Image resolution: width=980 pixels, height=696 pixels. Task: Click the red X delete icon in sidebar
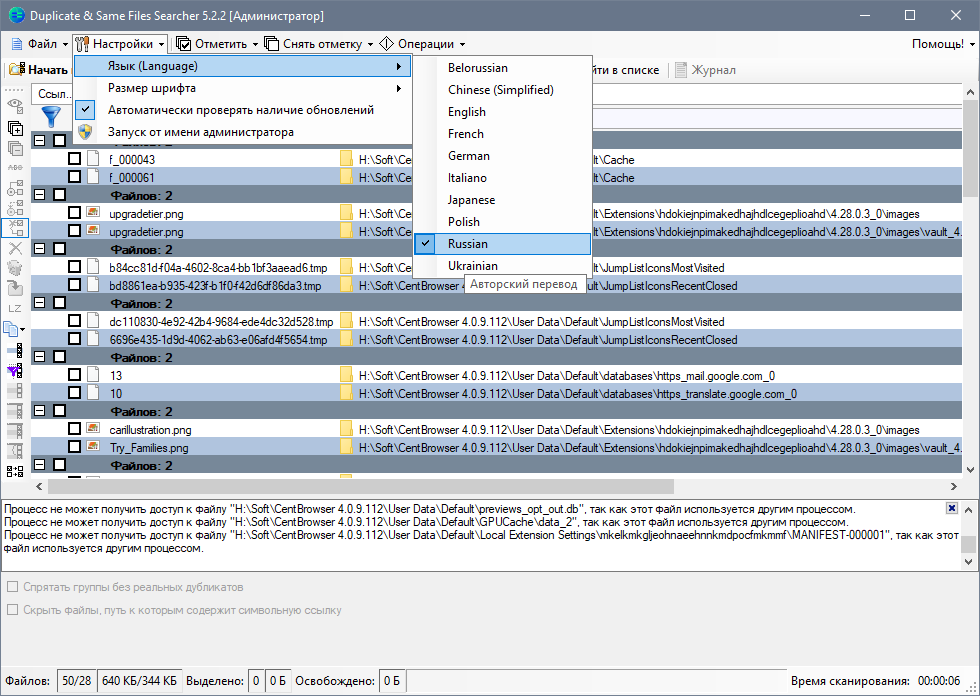pyautogui.click(x=15, y=249)
